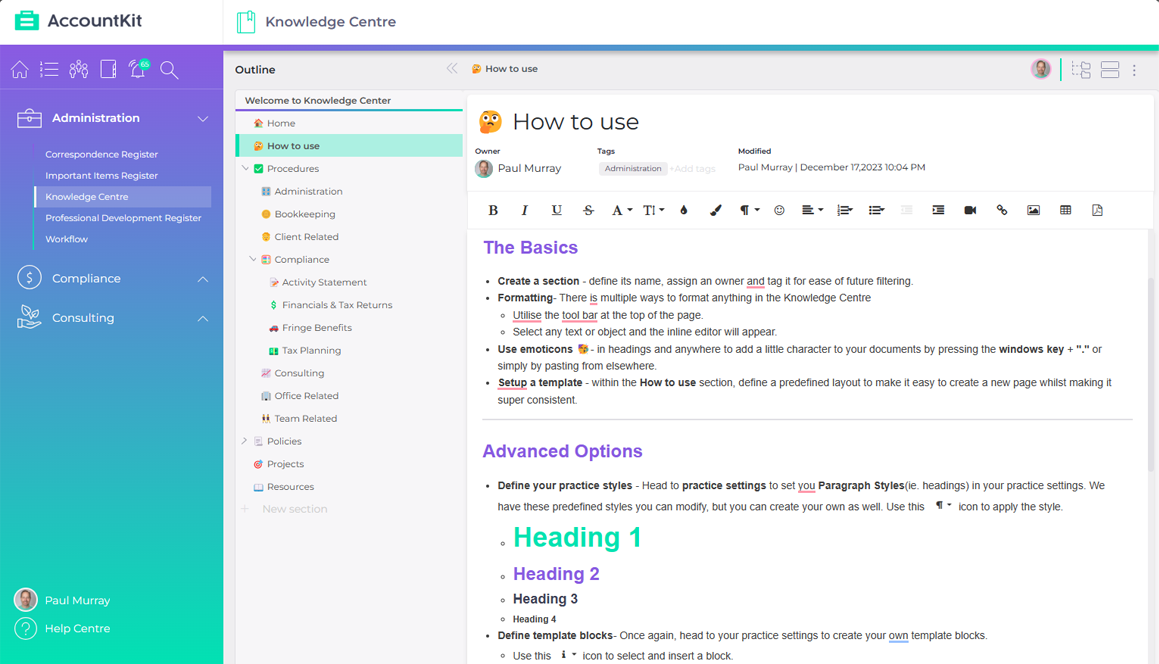Insert a table into the page

[1065, 210]
